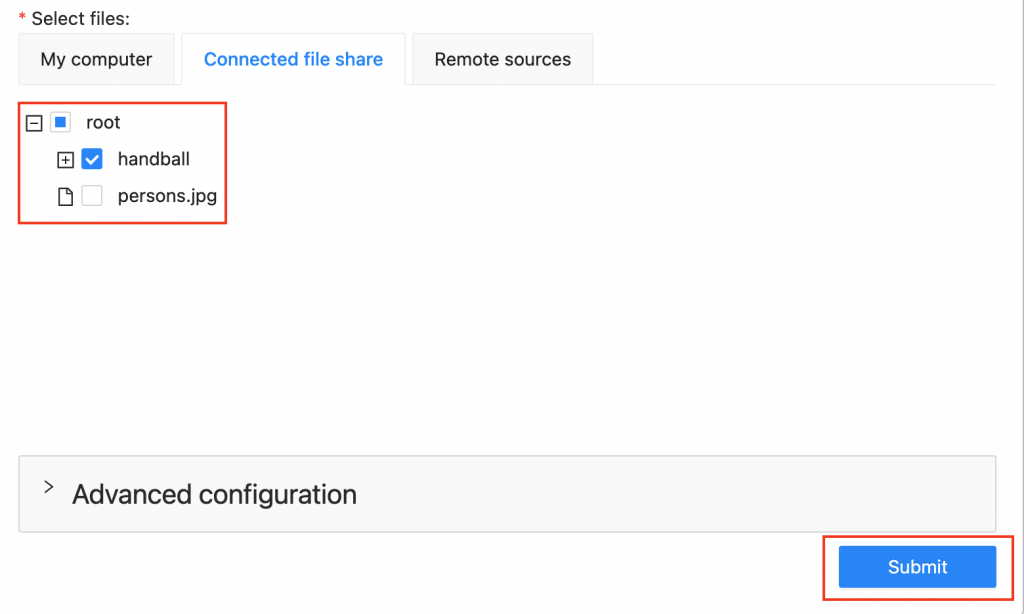Image resolution: width=1024 pixels, height=614 pixels.
Task: Select the Connected file share tab
Action: 293,59
